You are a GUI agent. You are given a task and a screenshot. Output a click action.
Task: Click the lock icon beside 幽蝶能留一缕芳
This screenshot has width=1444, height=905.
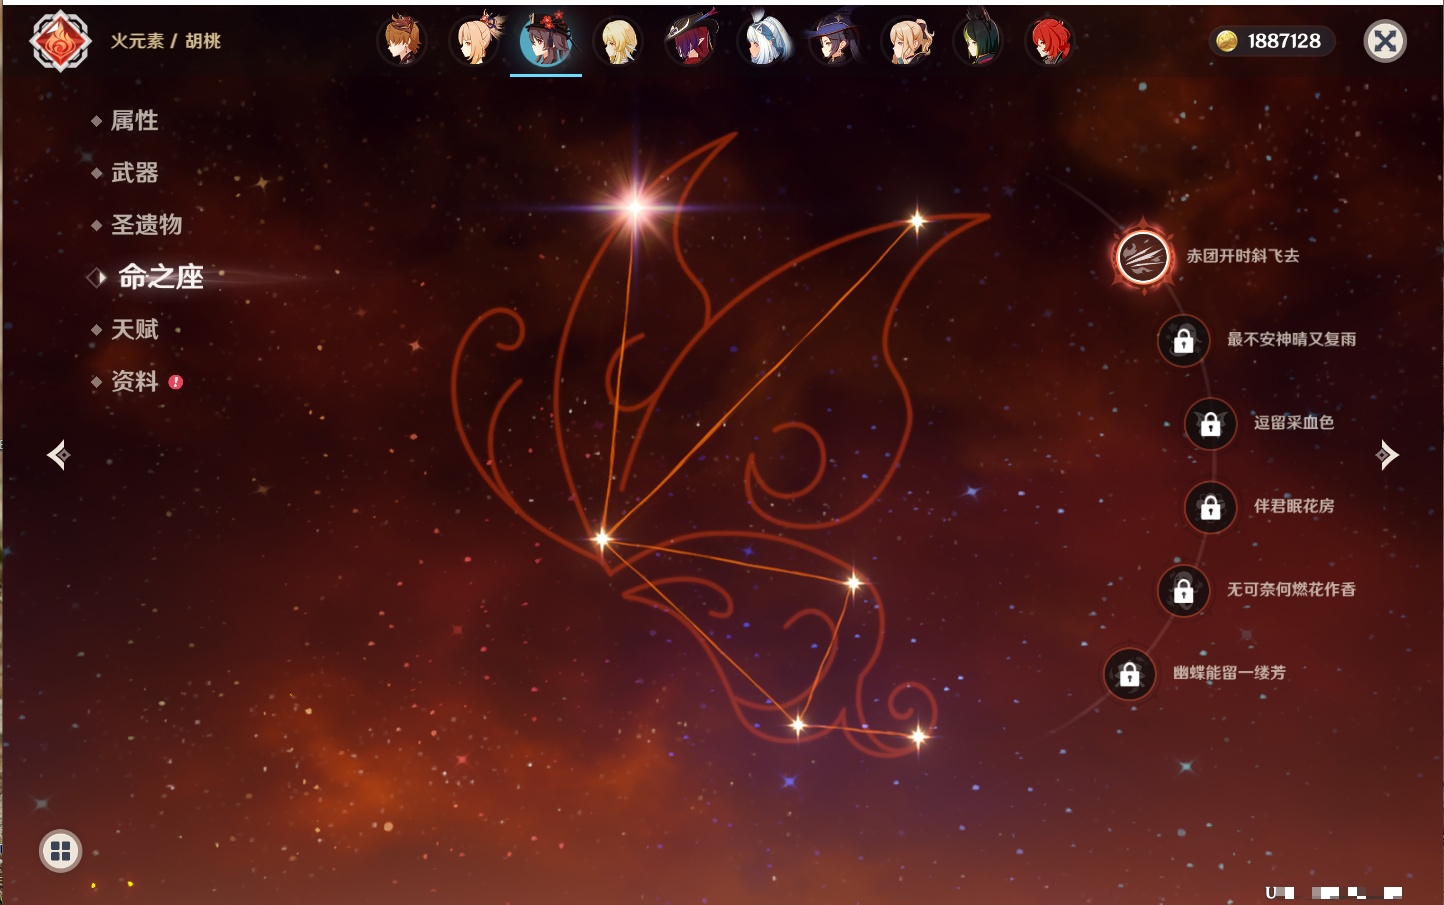(1129, 674)
